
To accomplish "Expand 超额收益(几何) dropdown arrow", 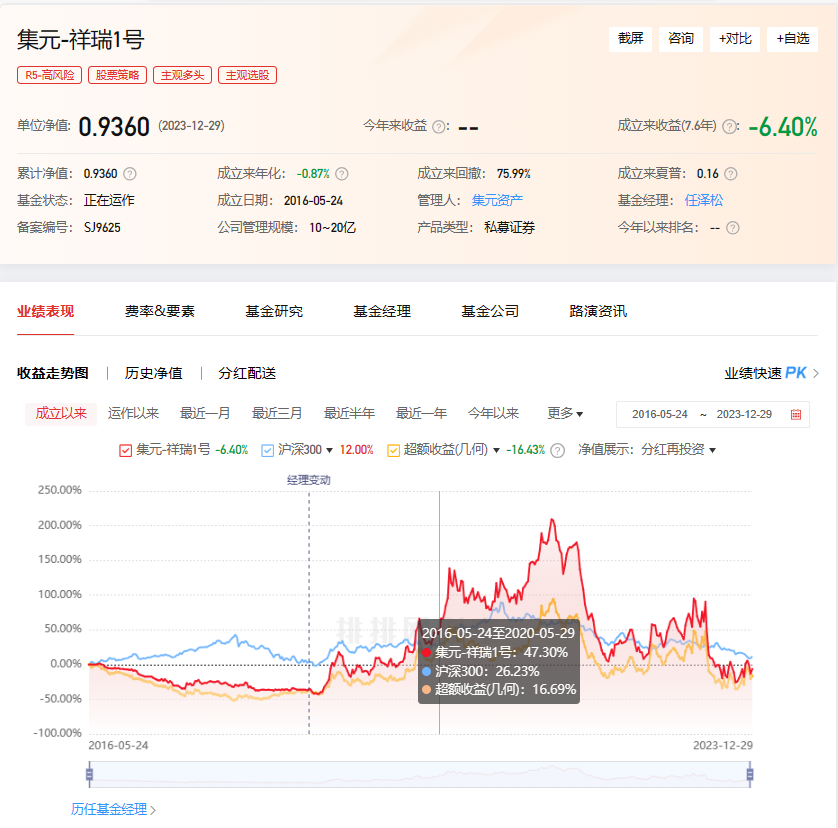I will (x=496, y=451).
